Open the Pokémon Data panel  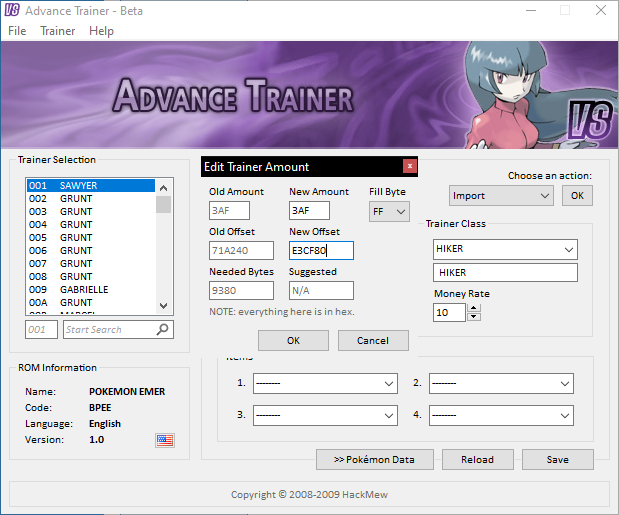(375, 460)
